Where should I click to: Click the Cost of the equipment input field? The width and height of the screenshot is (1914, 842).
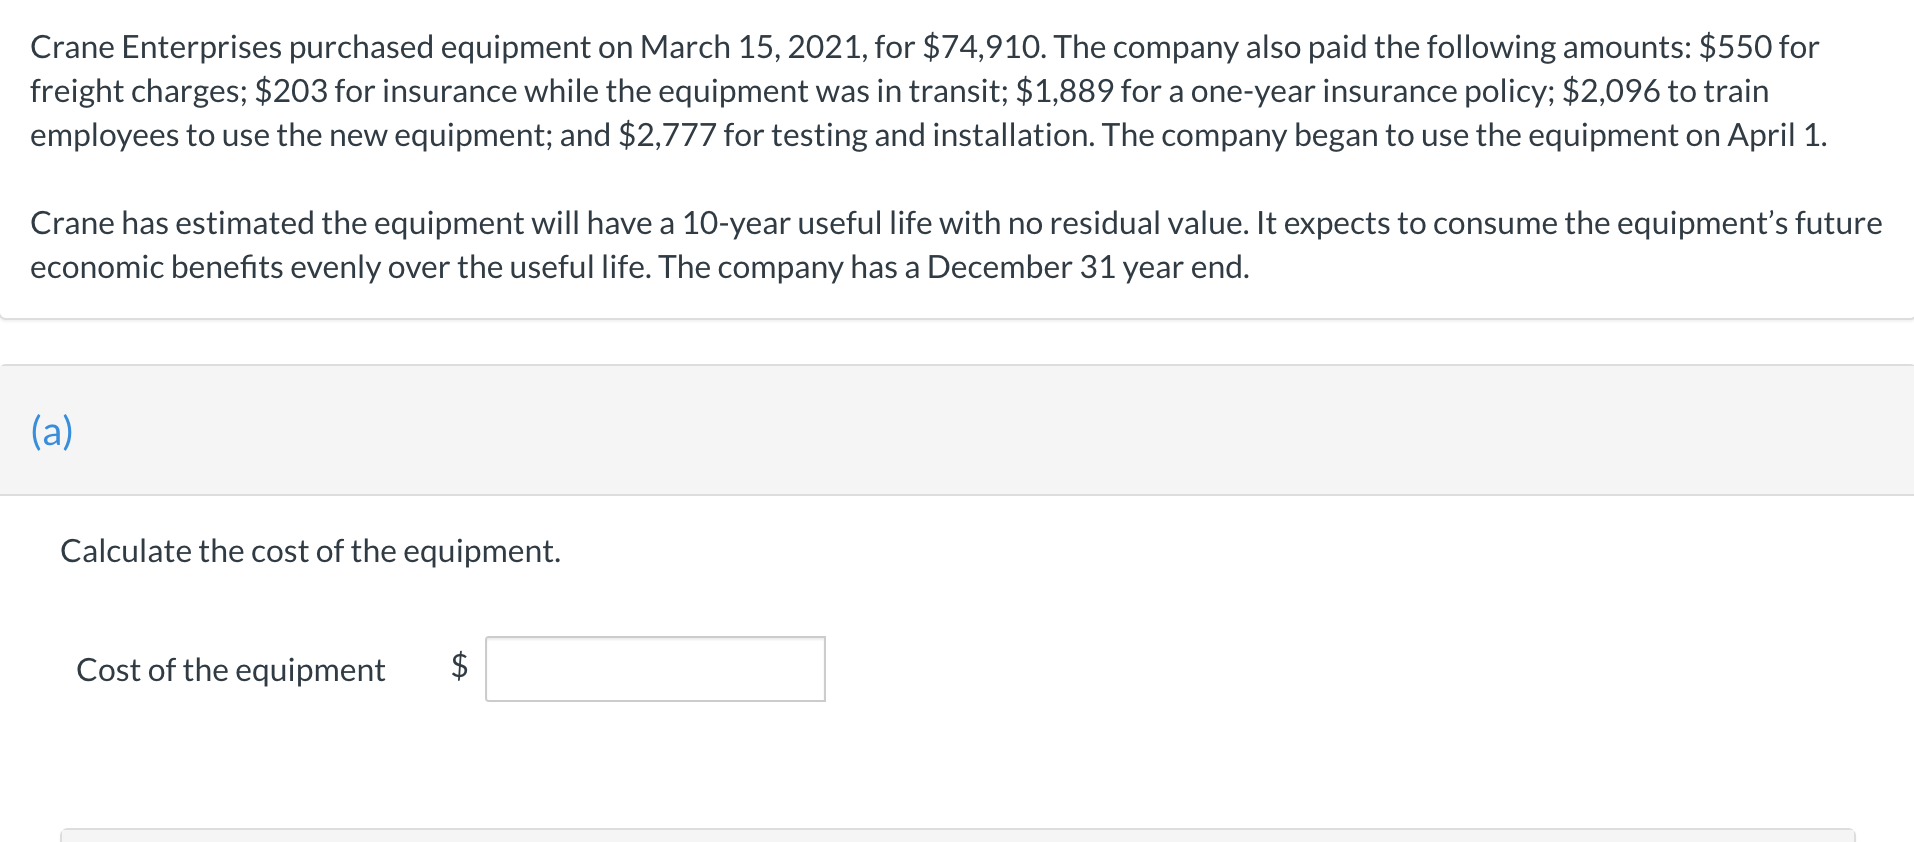click(x=655, y=669)
